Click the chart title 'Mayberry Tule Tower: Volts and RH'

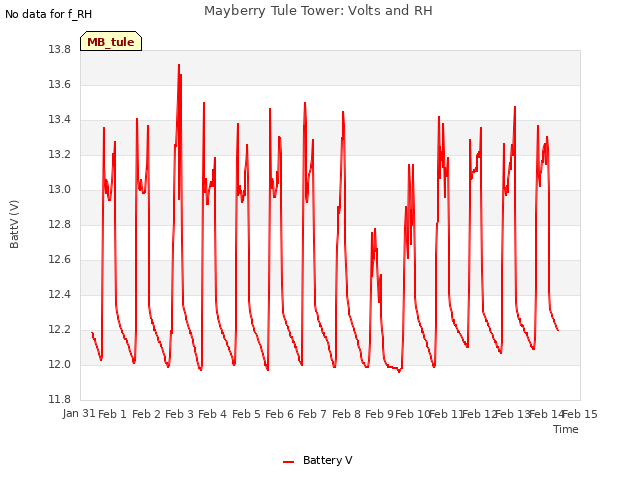click(318, 11)
